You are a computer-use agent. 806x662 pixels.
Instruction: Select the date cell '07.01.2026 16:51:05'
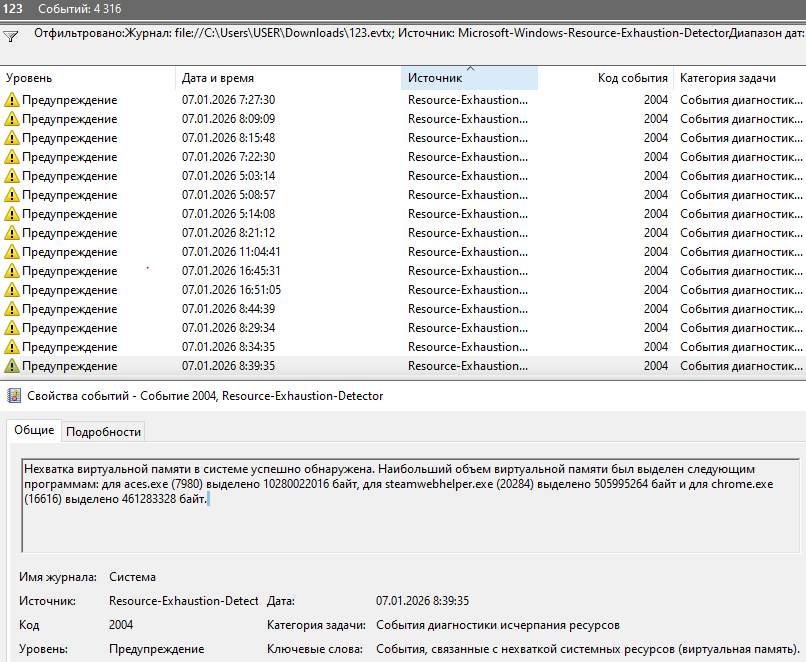231,290
